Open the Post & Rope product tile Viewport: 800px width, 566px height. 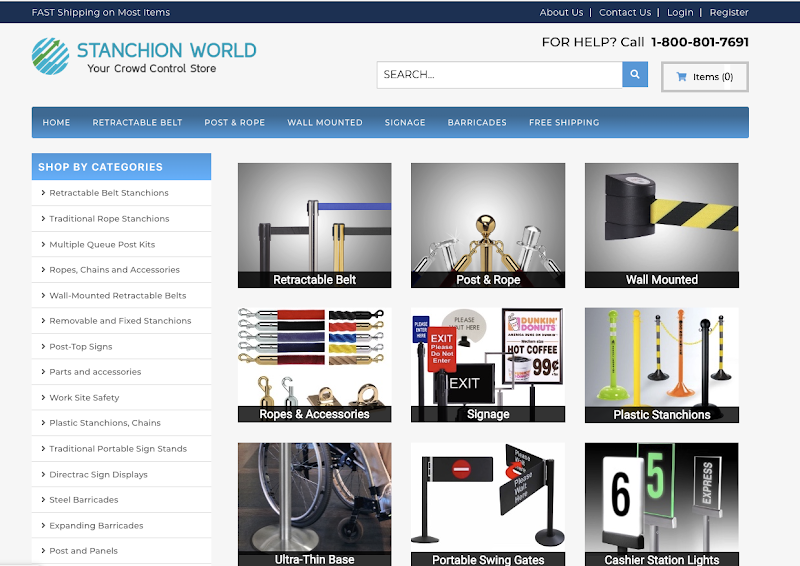pos(488,225)
